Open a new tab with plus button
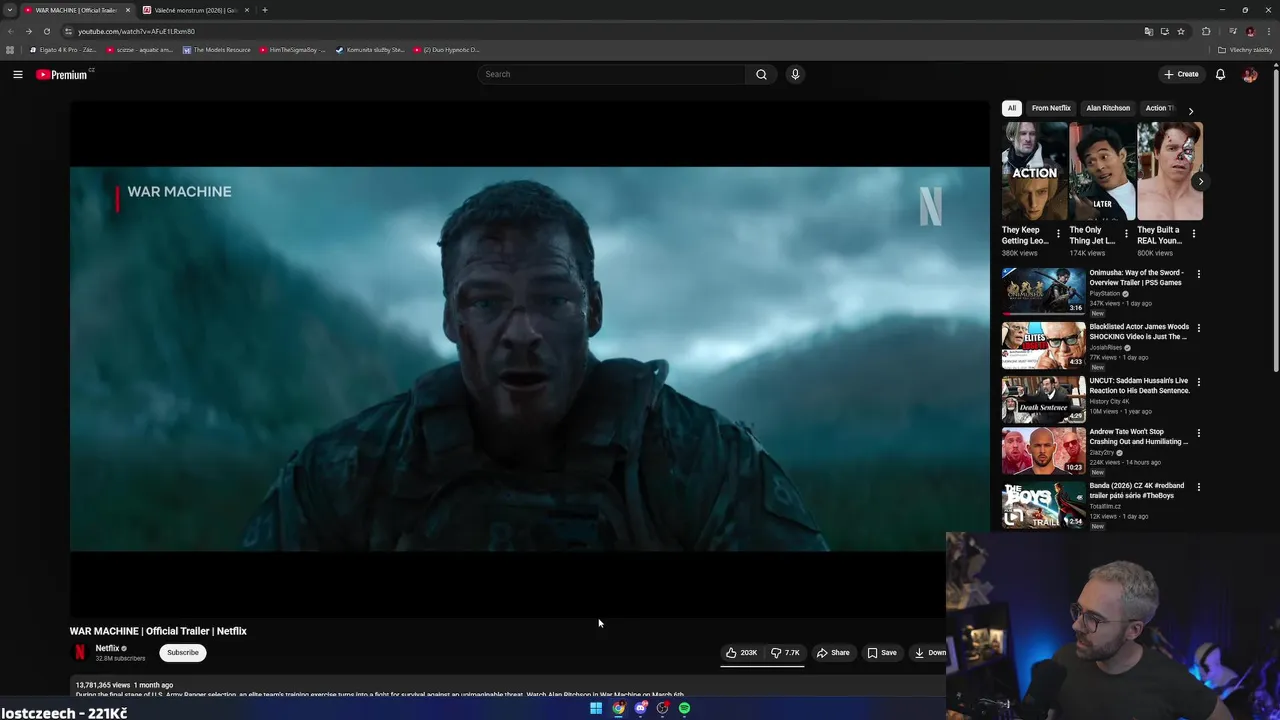1280x720 pixels. [x=264, y=10]
